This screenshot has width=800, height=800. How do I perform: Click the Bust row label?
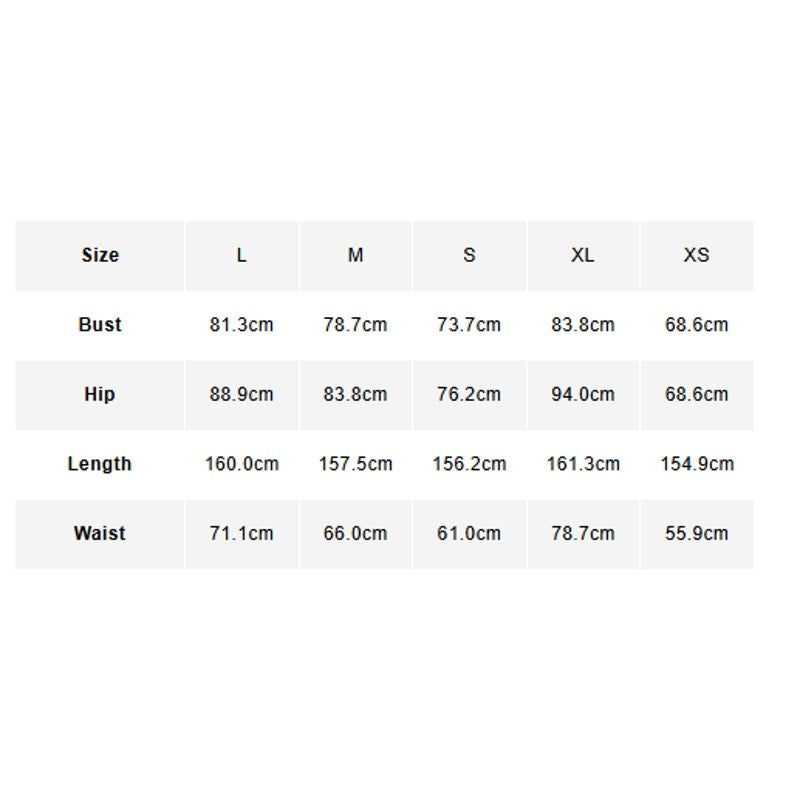pos(100,325)
